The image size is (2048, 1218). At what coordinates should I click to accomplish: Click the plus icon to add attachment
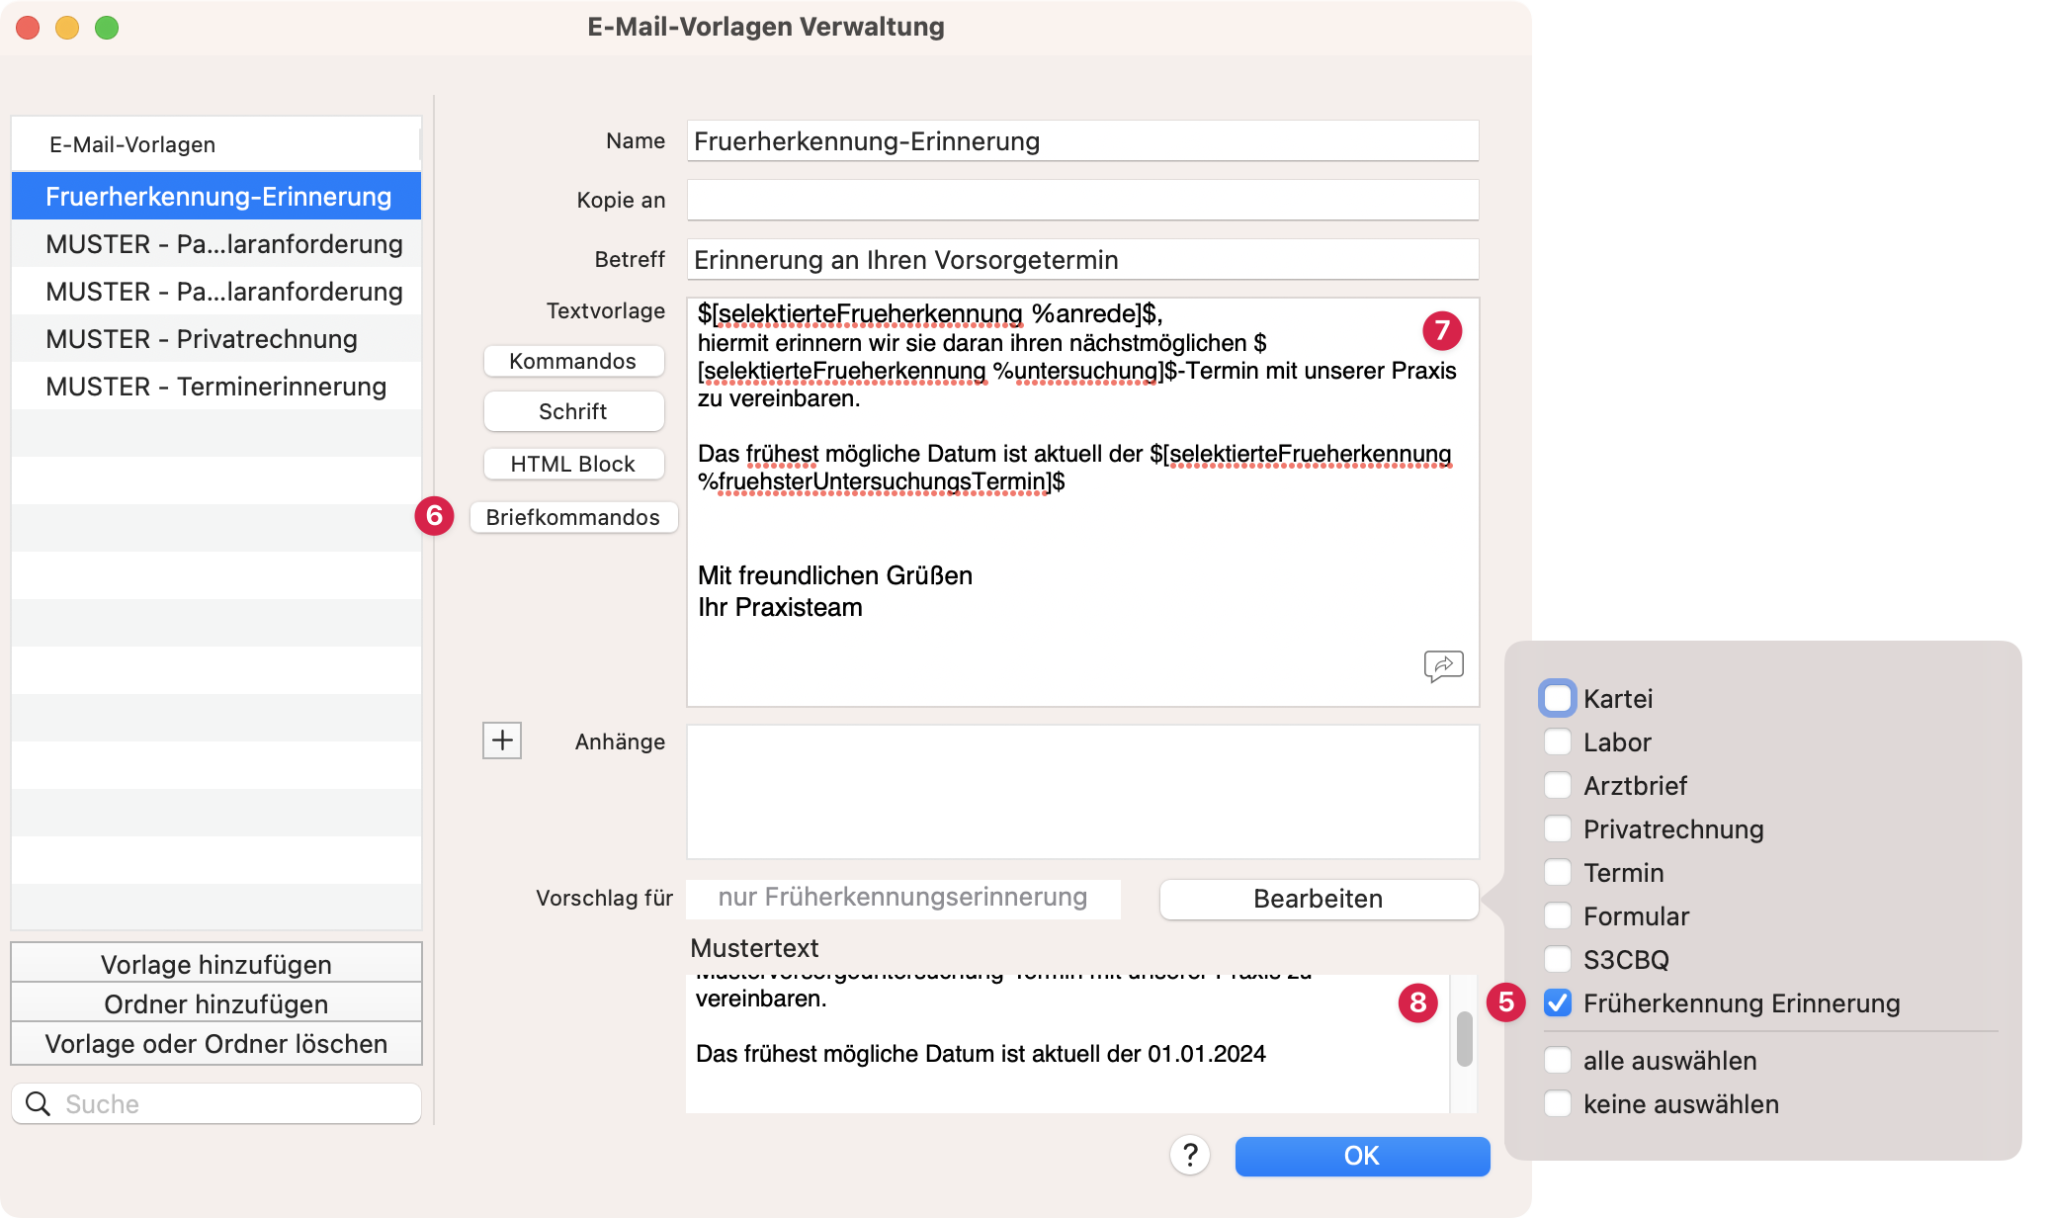(502, 741)
